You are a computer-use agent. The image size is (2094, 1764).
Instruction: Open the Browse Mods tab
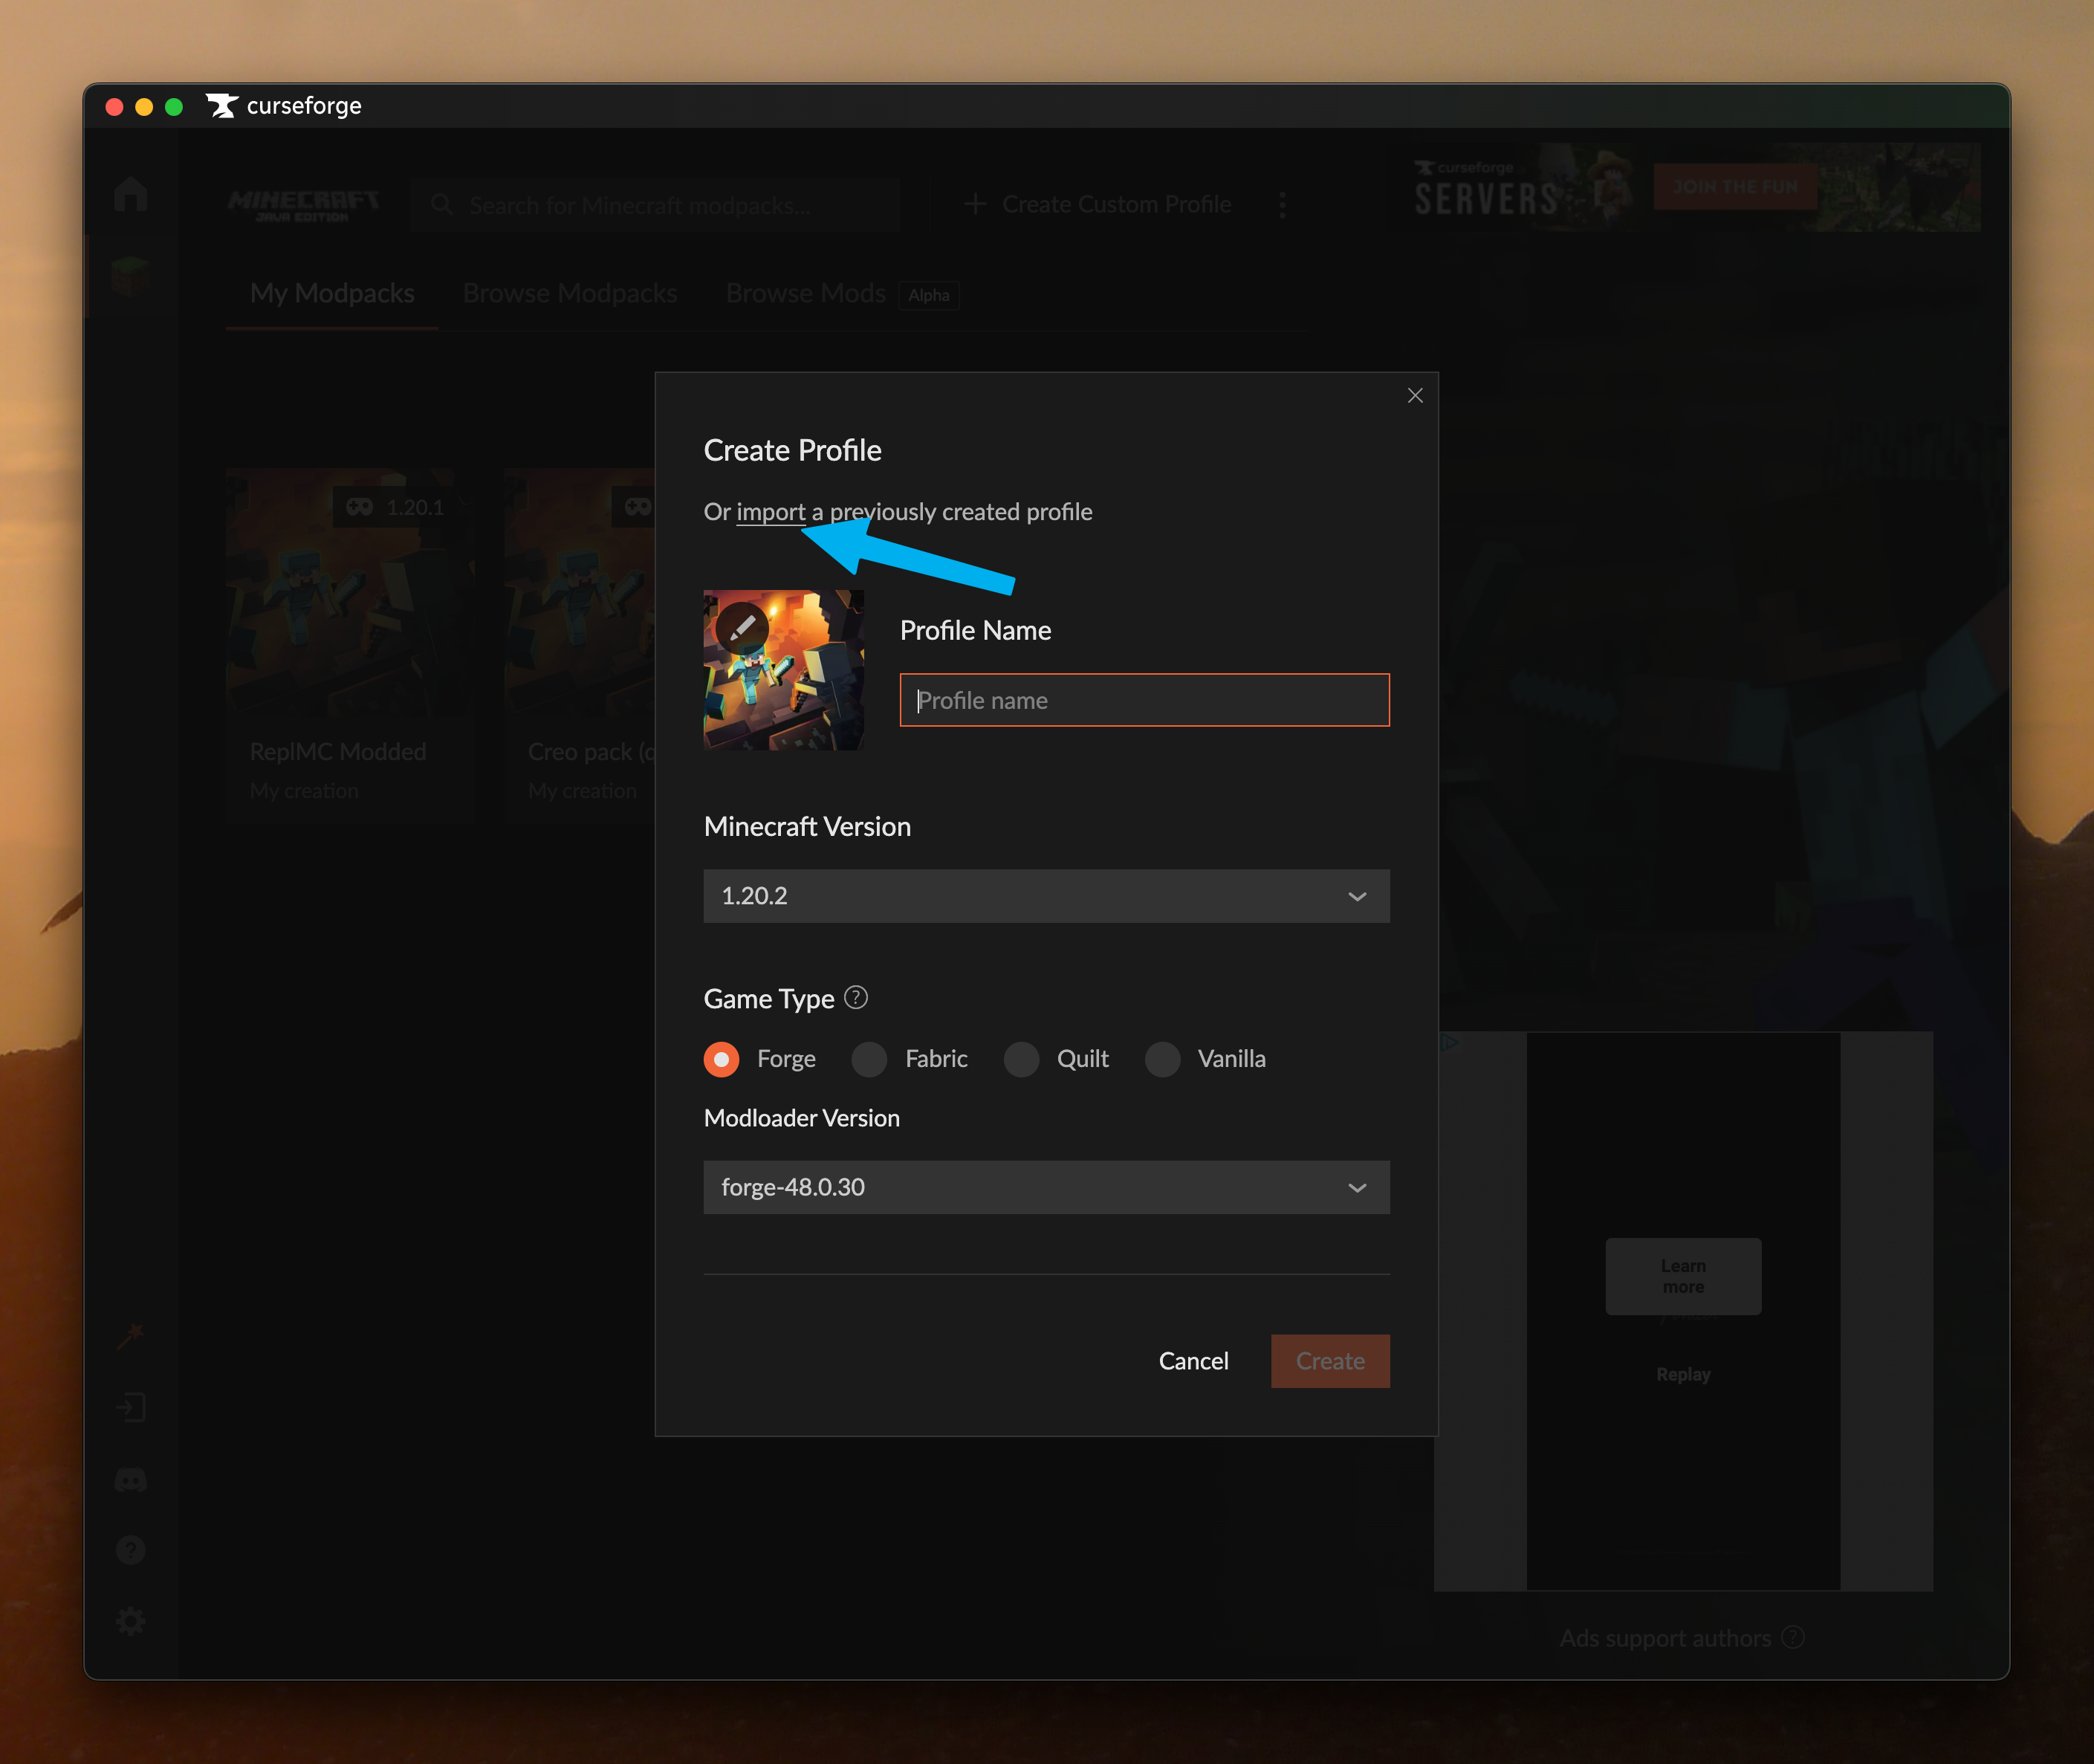(x=805, y=293)
